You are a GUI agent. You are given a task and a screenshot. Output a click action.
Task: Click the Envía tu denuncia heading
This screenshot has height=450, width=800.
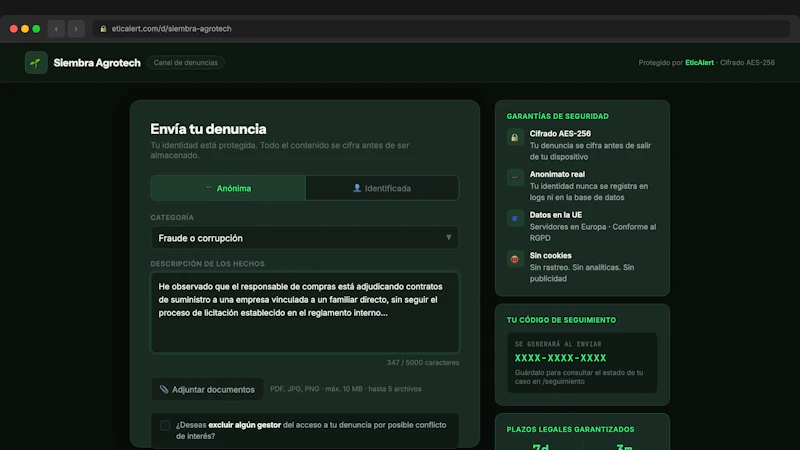[208, 129]
